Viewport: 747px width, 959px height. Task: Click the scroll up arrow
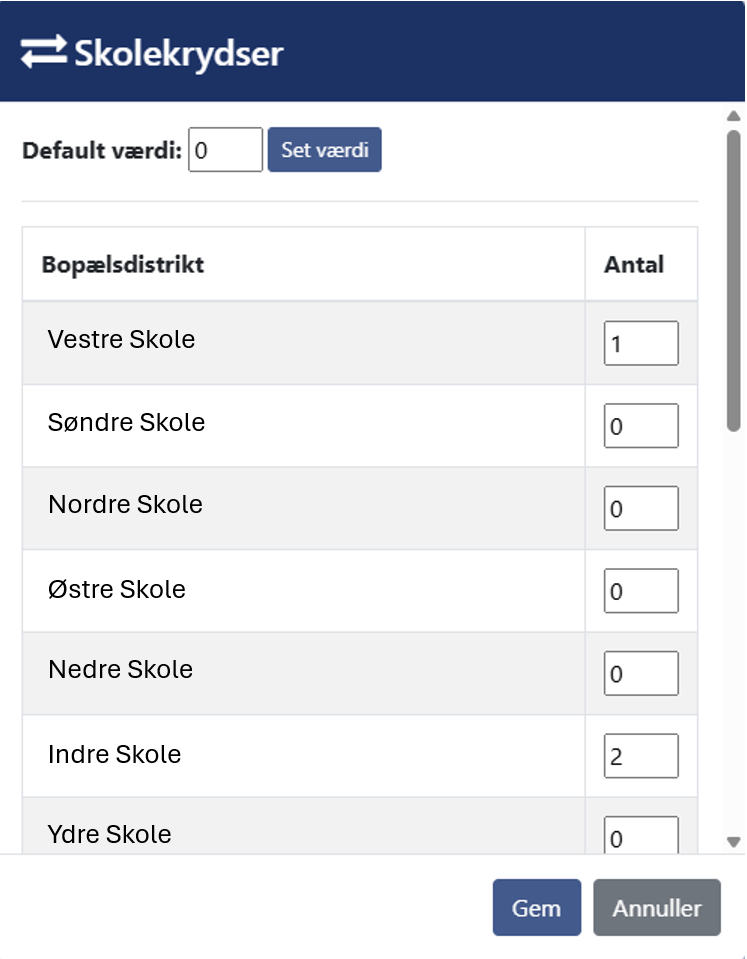(733, 116)
